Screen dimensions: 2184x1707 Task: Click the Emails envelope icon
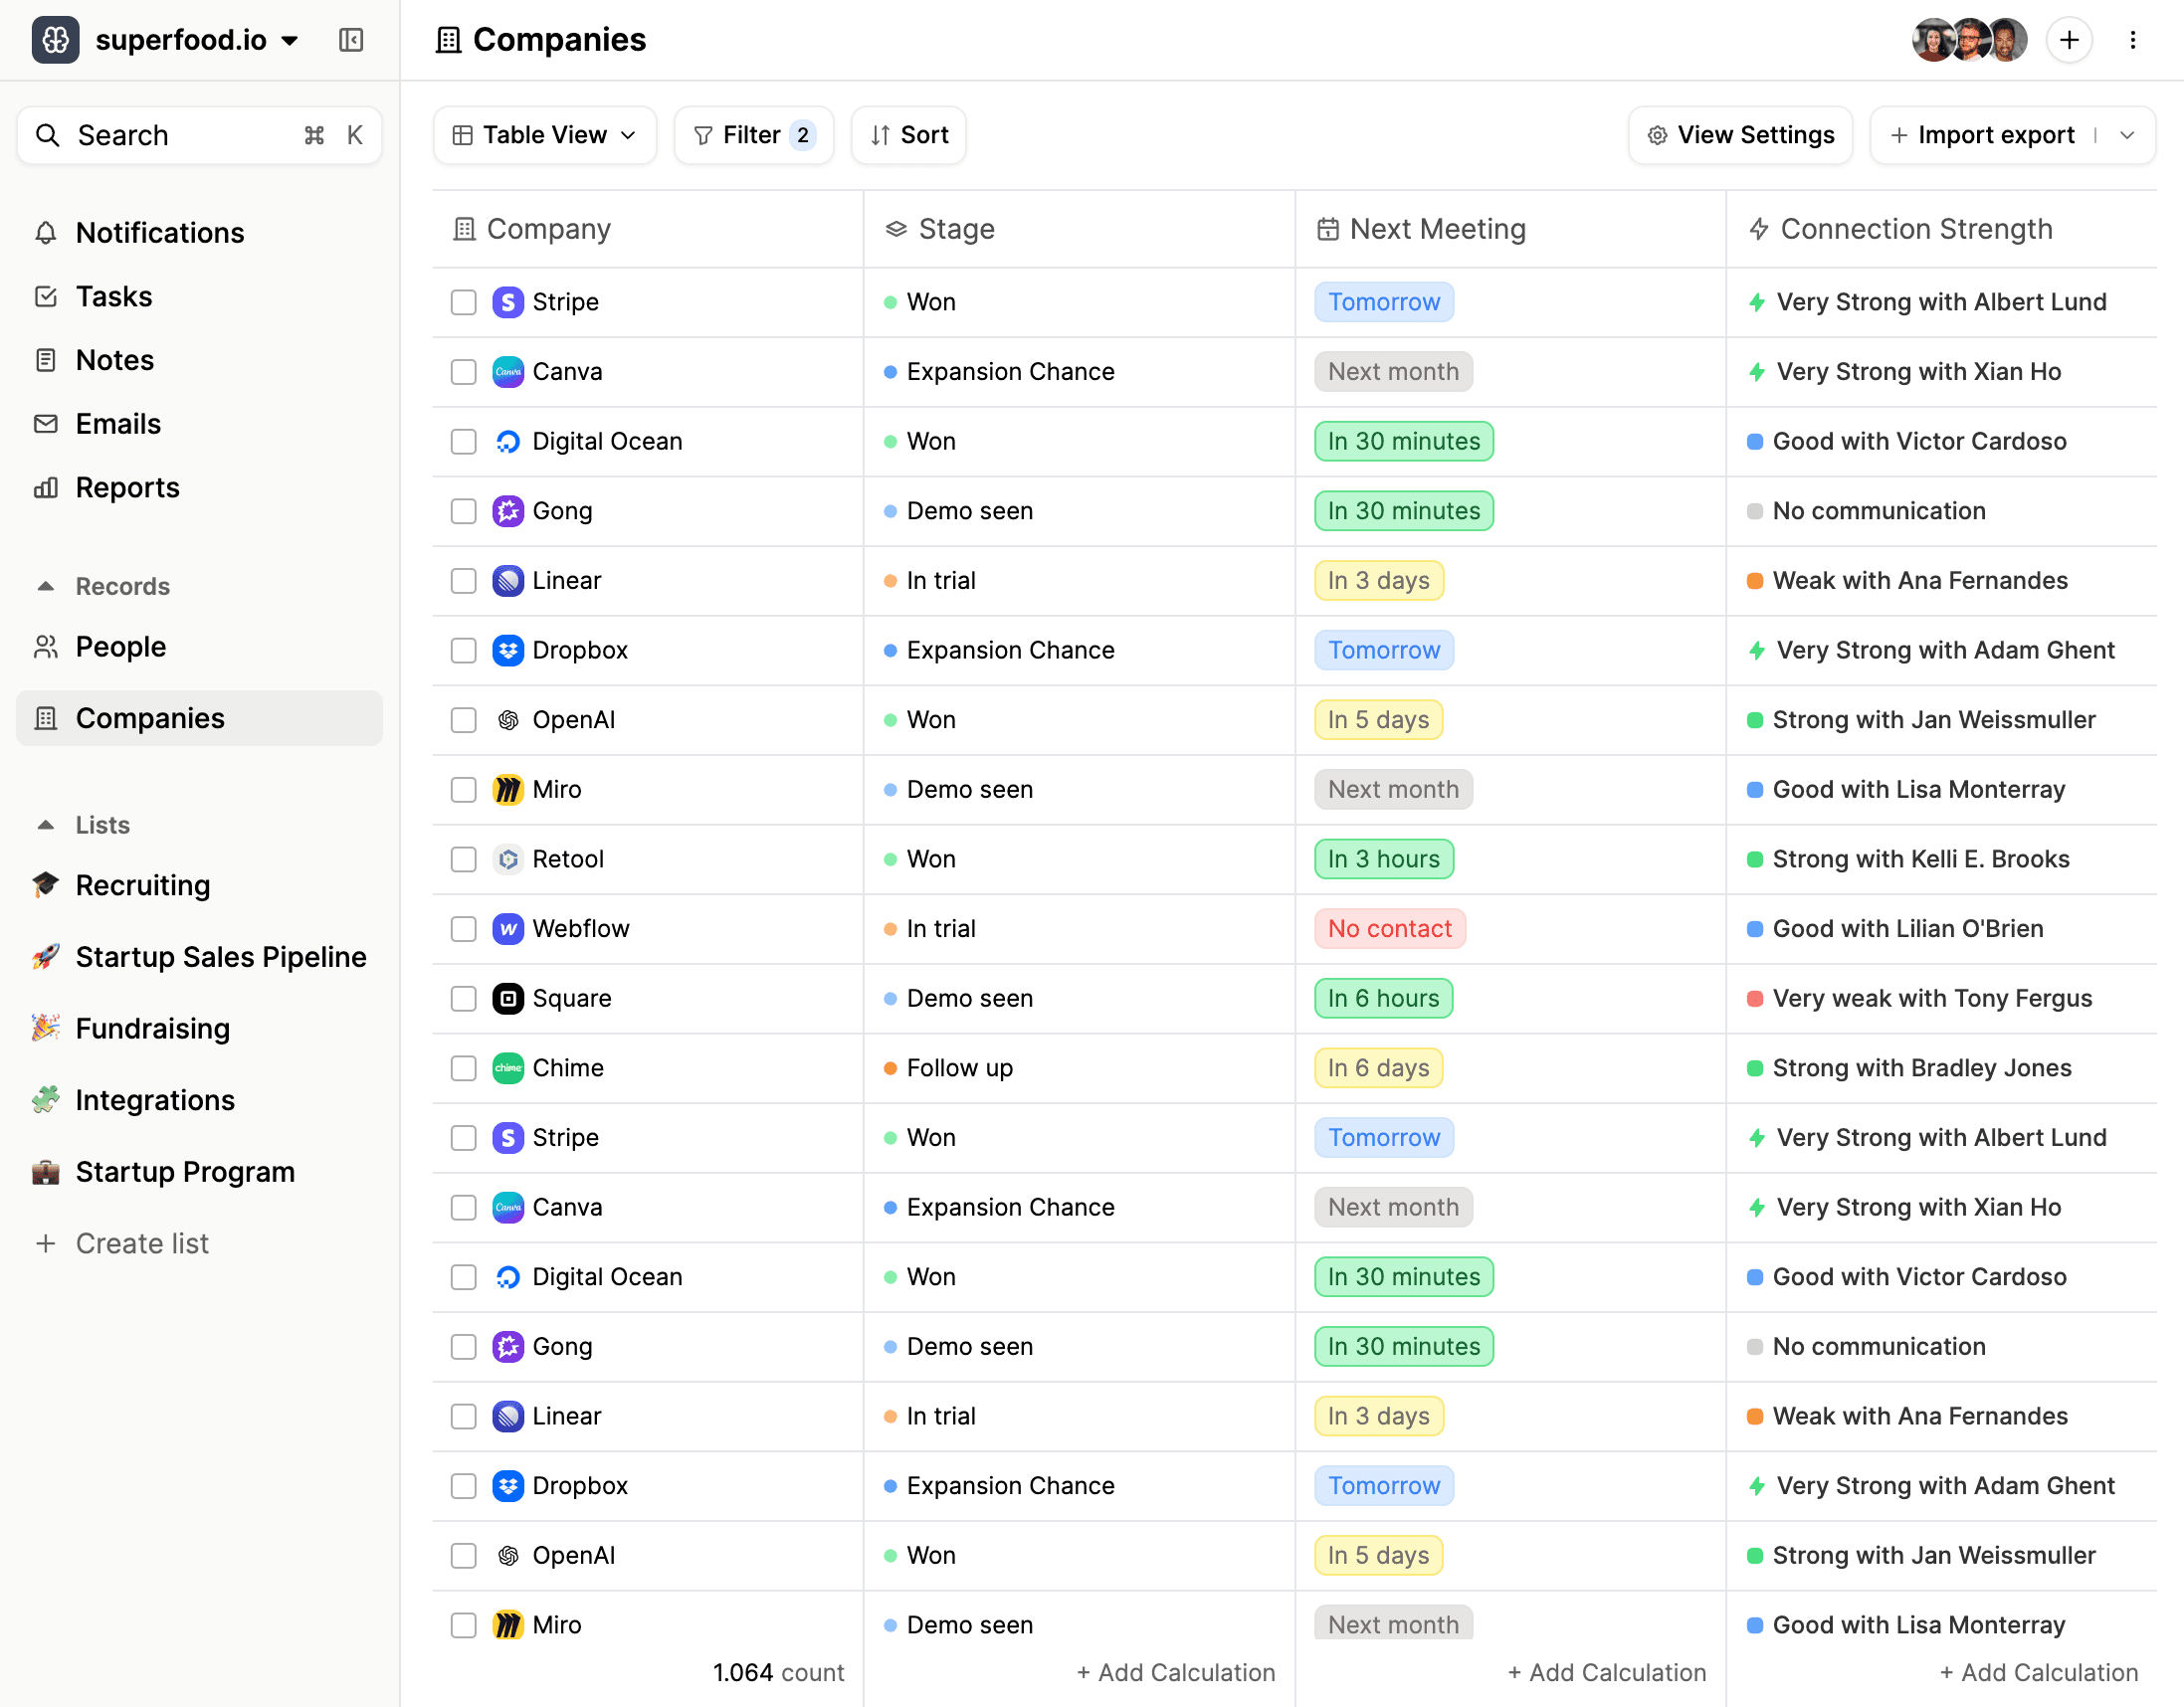(x=46, y=424)
